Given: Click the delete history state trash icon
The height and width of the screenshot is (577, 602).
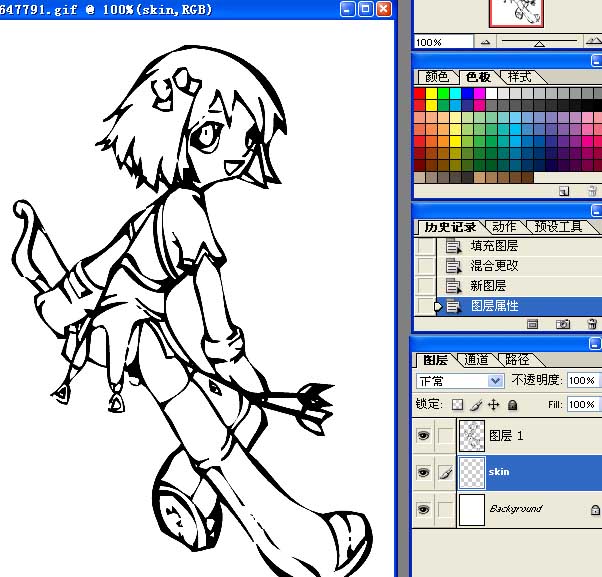Looking at the screenshot, I should click(592, 324).
